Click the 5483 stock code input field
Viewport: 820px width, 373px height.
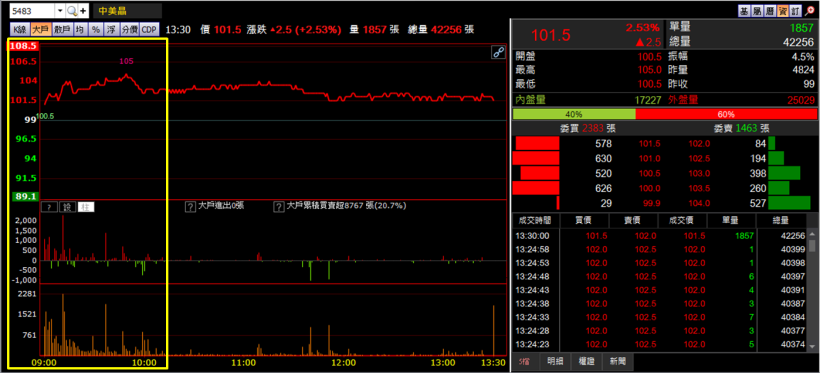(x=32, y=11)
